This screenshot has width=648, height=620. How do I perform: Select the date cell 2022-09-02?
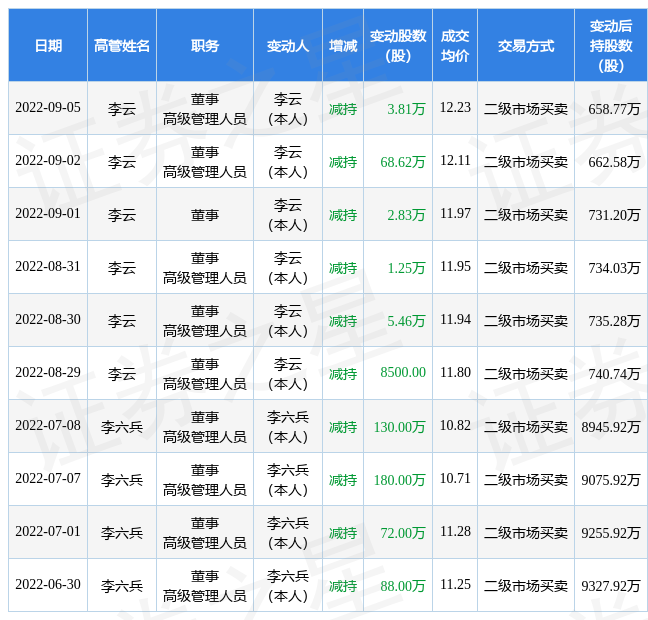coord(48,160)
